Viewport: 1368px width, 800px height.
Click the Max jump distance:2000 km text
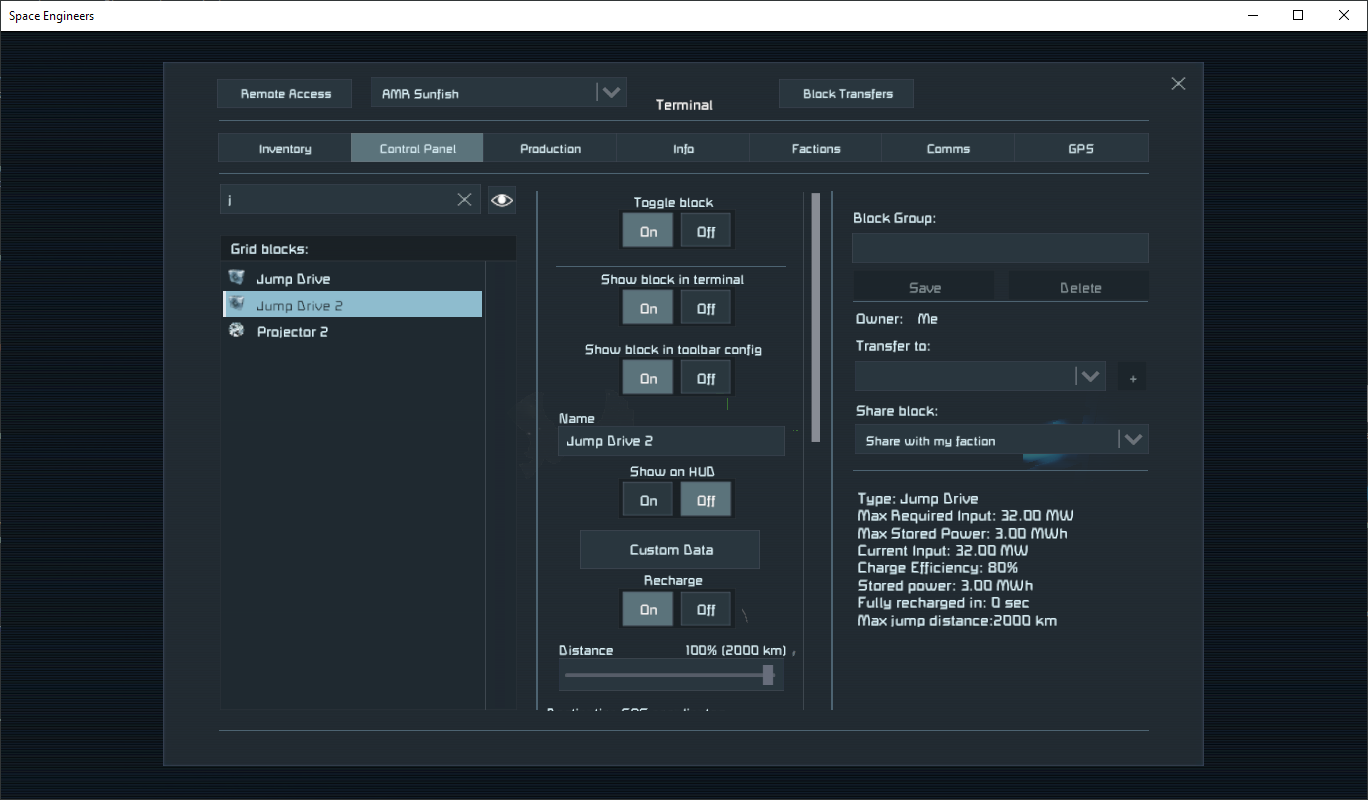point(957,620)
